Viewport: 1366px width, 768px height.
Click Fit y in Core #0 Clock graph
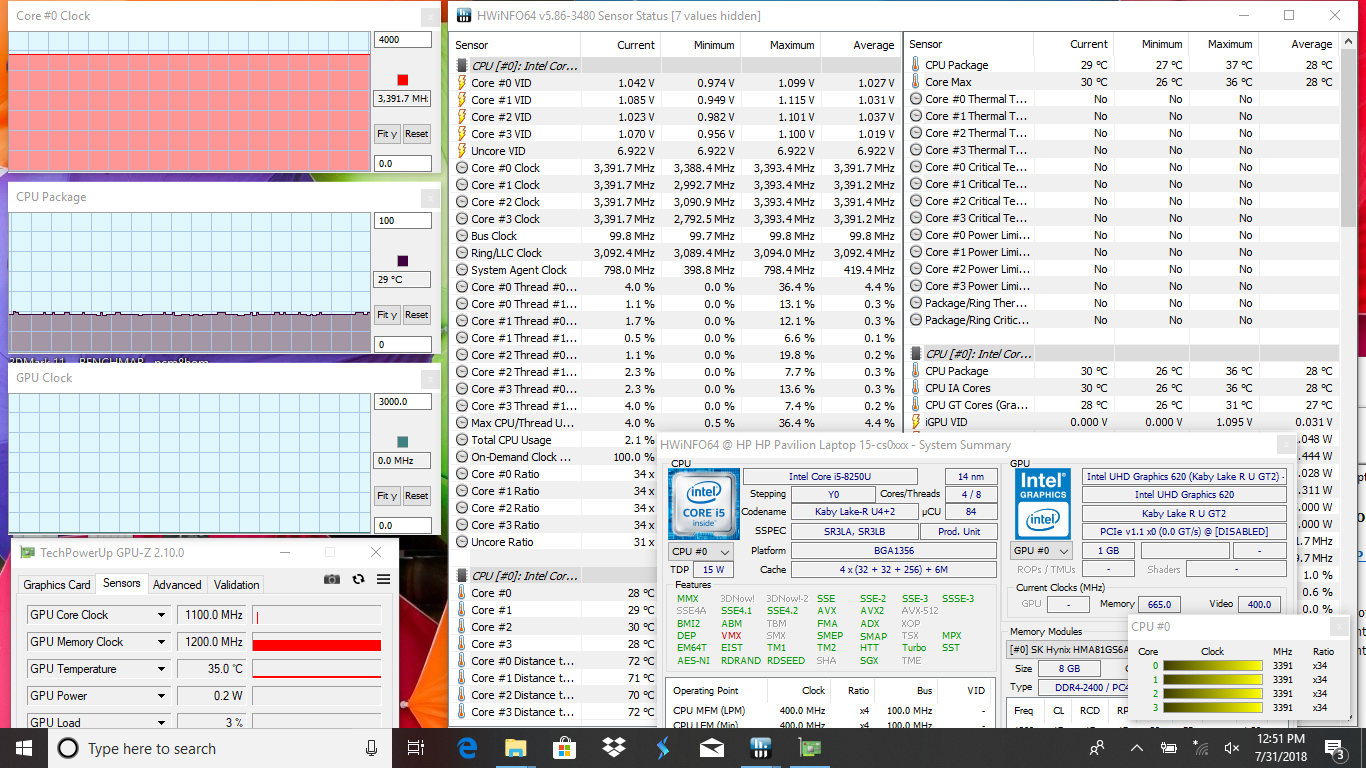coord(387,134)
